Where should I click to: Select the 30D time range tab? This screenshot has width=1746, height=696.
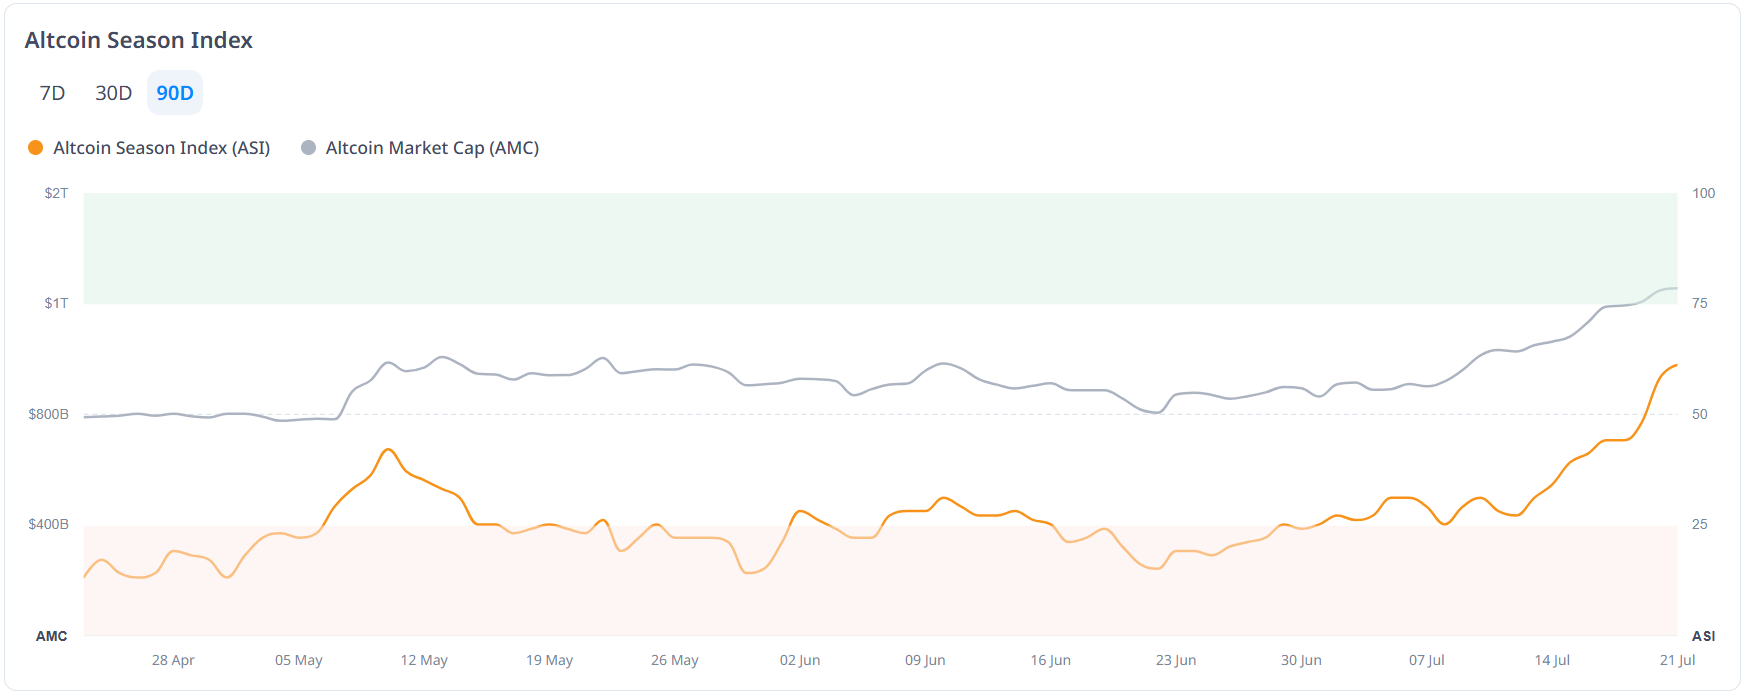click(113, 93)
